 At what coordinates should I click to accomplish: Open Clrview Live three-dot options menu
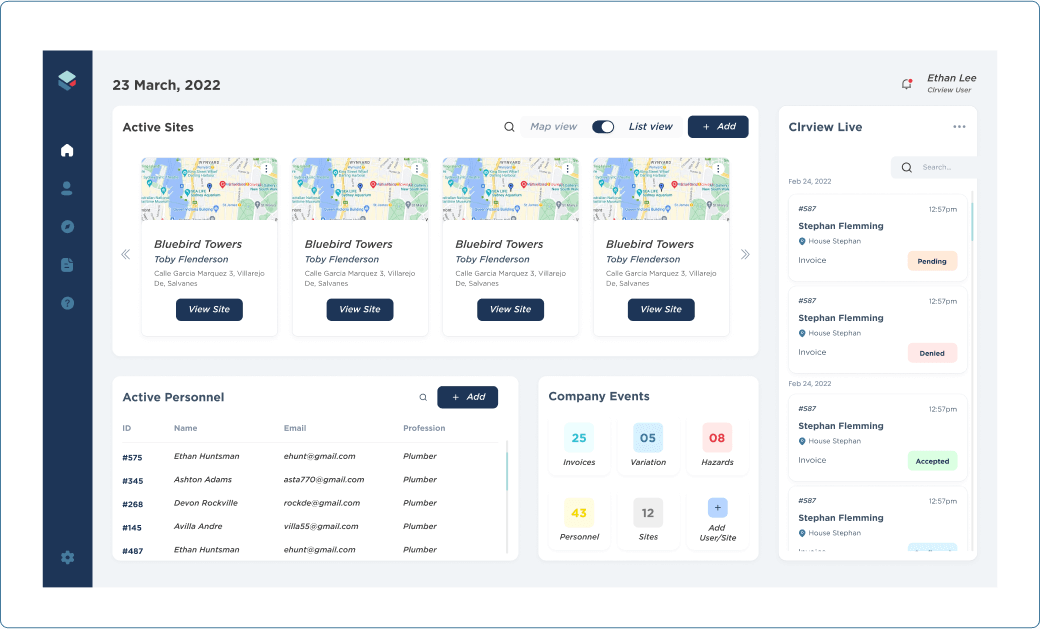pyautogui.click(x=959, y=127)
